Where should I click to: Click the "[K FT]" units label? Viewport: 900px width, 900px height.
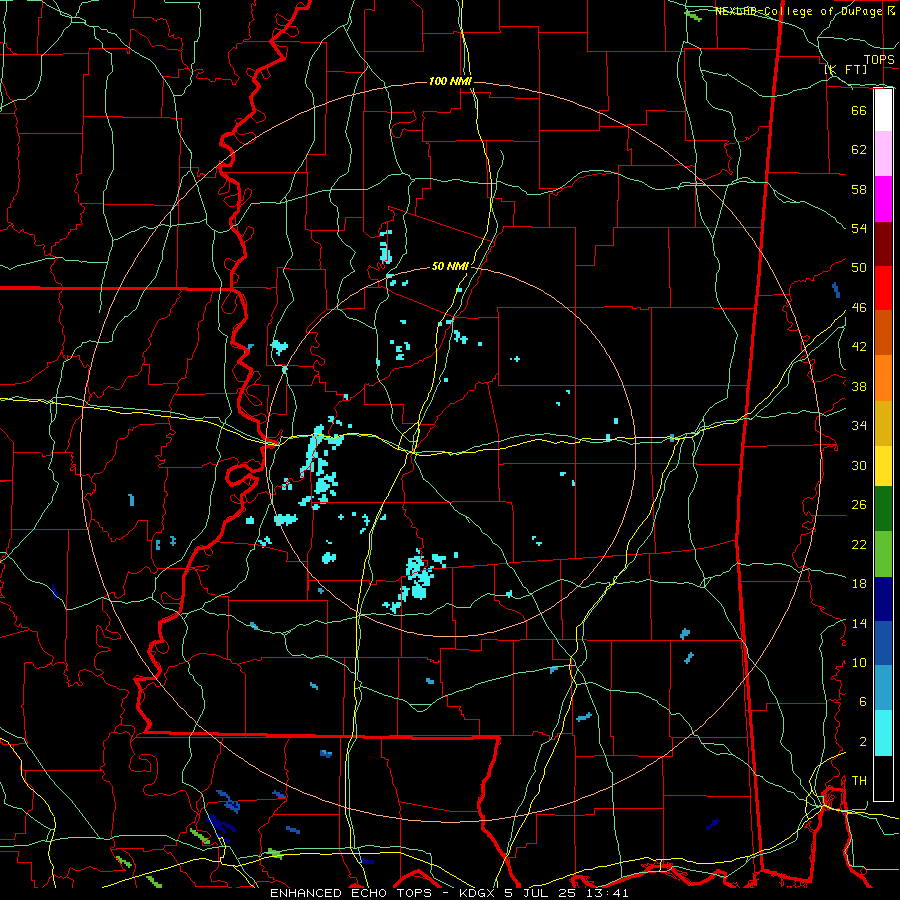[845, 69]
